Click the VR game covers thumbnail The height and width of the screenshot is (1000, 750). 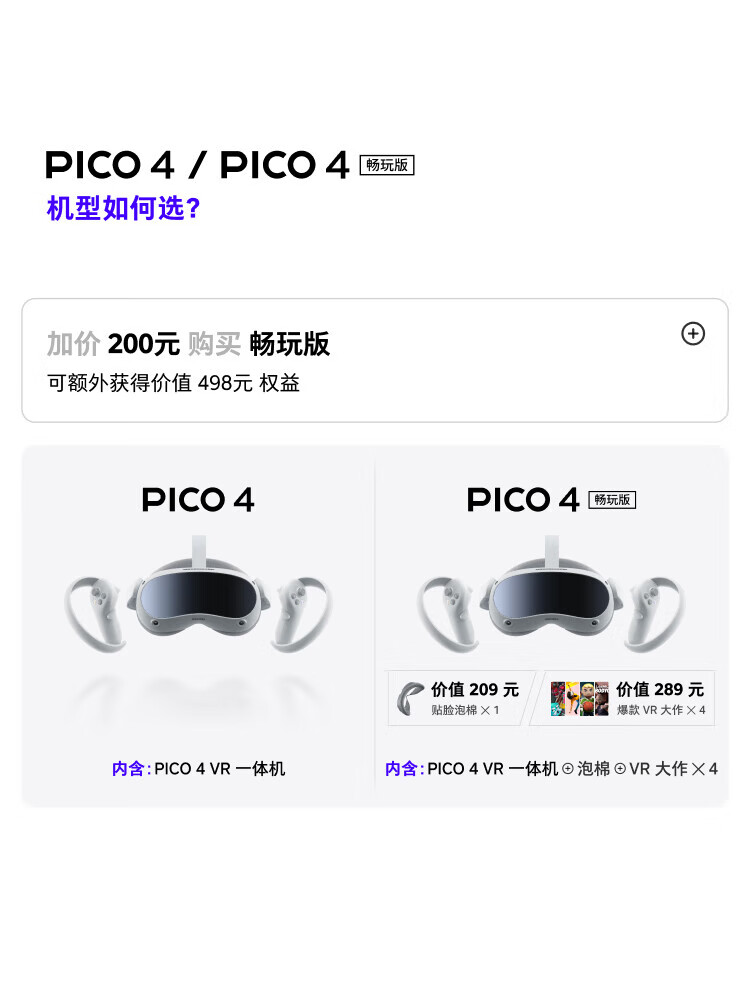580,698
